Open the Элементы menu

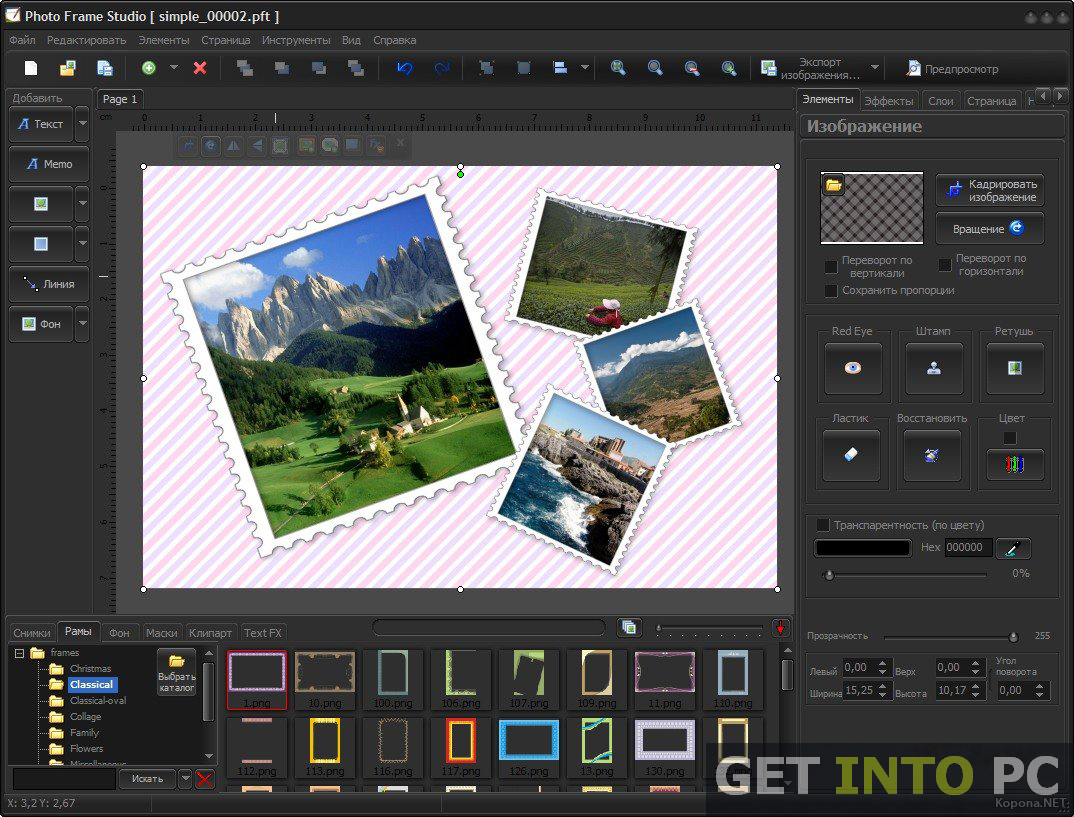click(164, 40)
